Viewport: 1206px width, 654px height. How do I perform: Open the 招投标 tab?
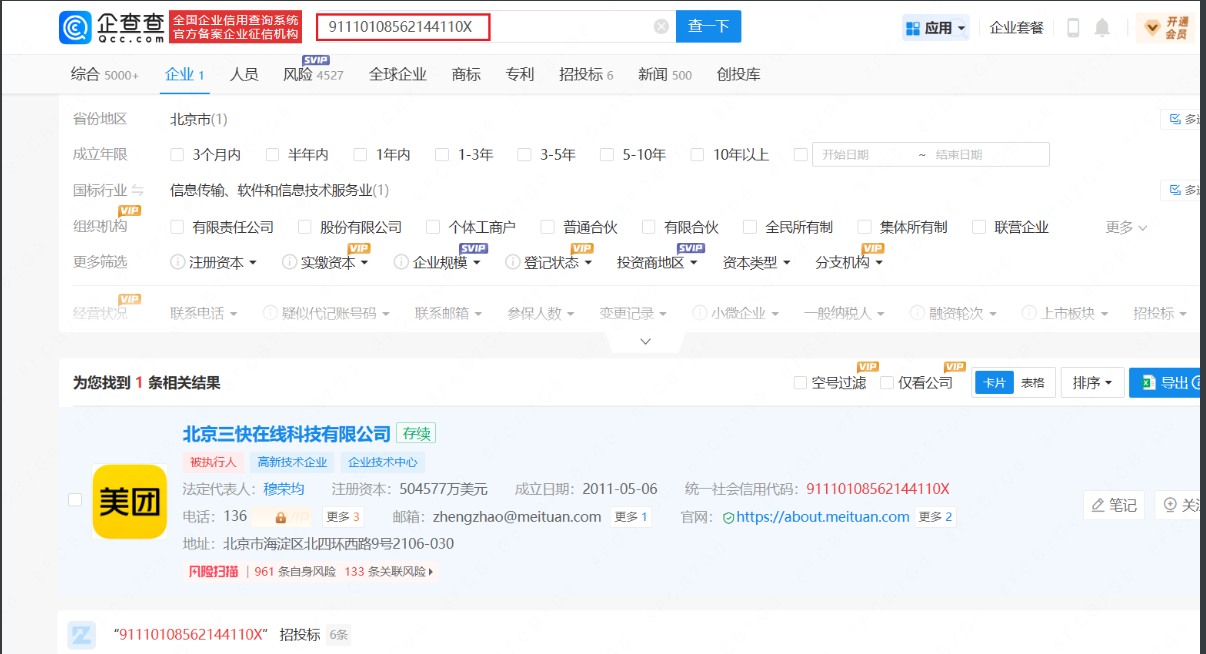[x=586, y=75]
